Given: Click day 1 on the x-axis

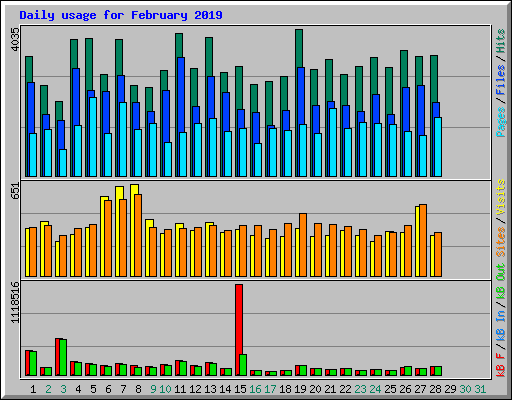Looking at the screenshot, I should pos(33,389).
